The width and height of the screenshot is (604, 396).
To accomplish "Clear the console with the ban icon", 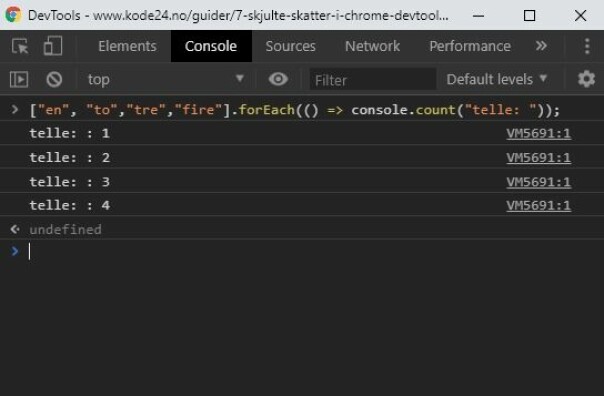I will tap(54, 79).
